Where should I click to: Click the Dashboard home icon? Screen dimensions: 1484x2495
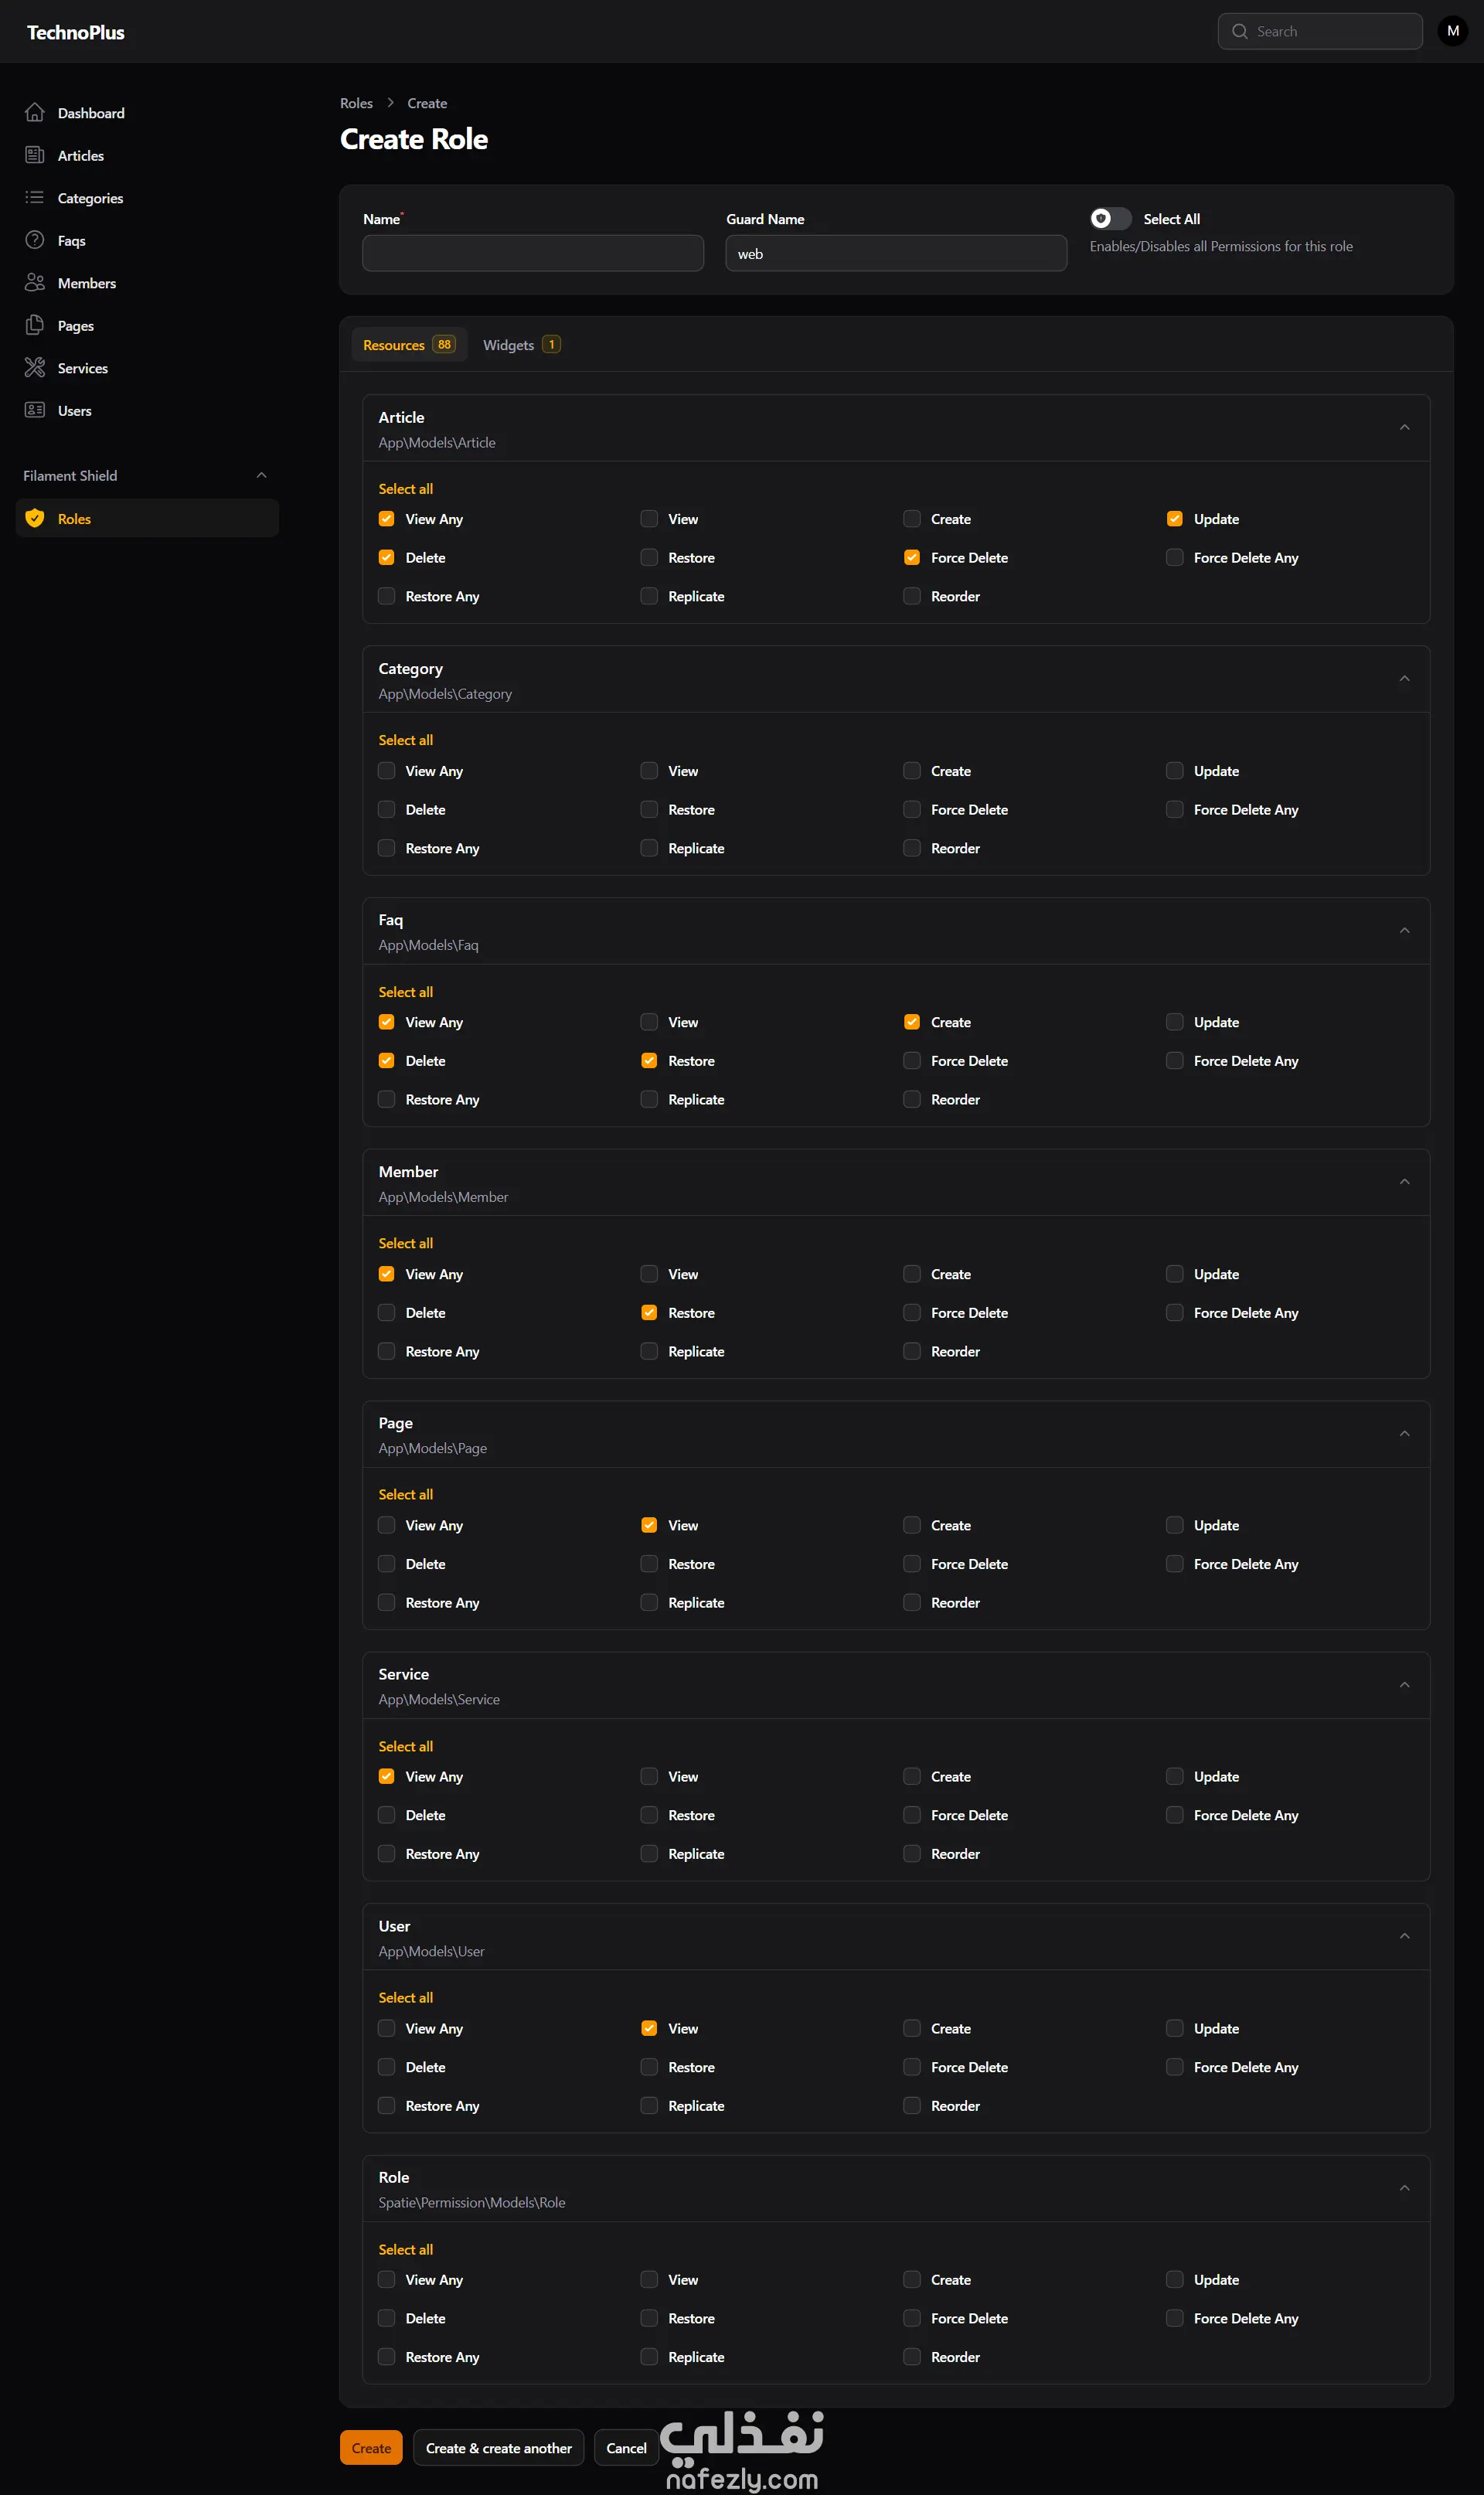[x=35, y=113]
